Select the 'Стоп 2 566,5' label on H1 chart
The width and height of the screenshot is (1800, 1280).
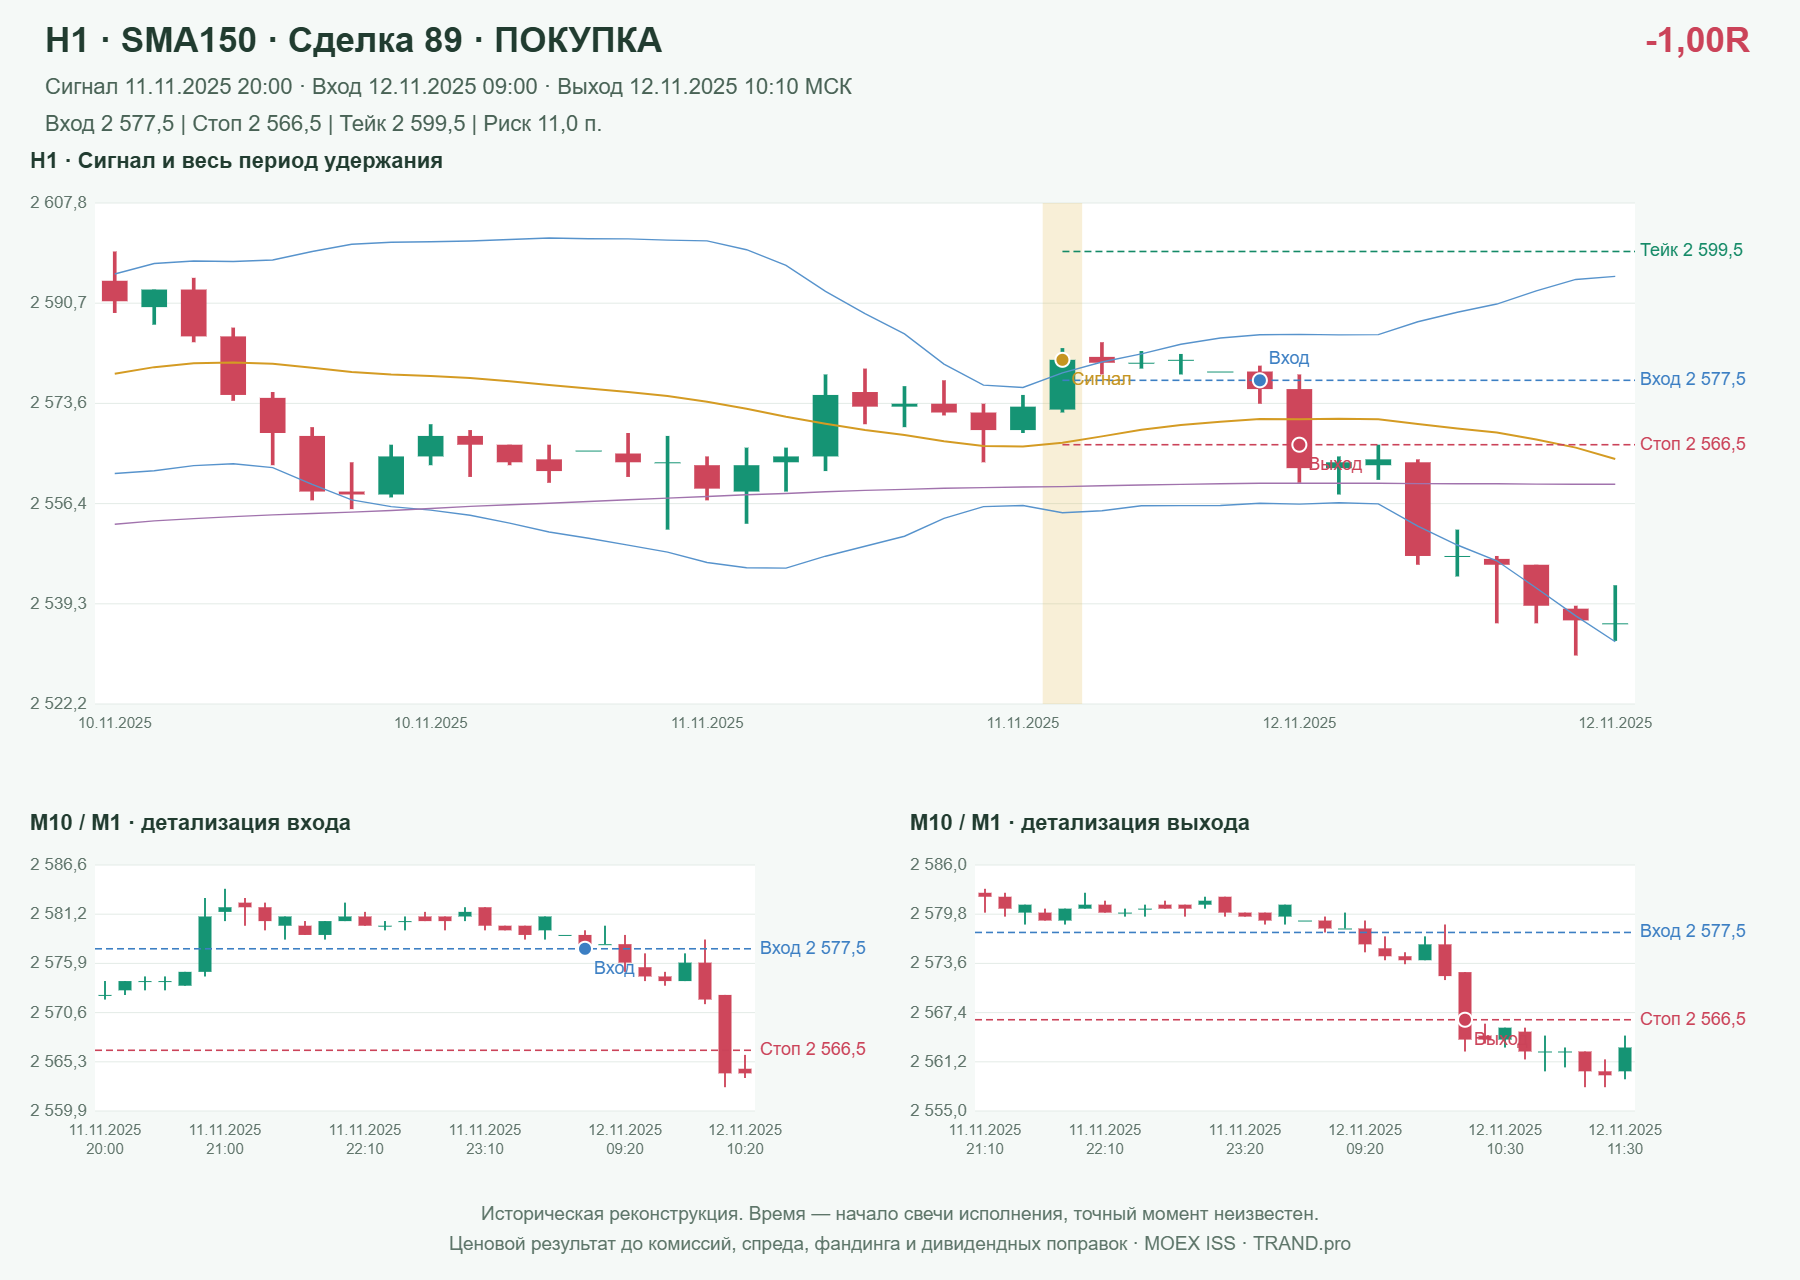coord(1692,444)
